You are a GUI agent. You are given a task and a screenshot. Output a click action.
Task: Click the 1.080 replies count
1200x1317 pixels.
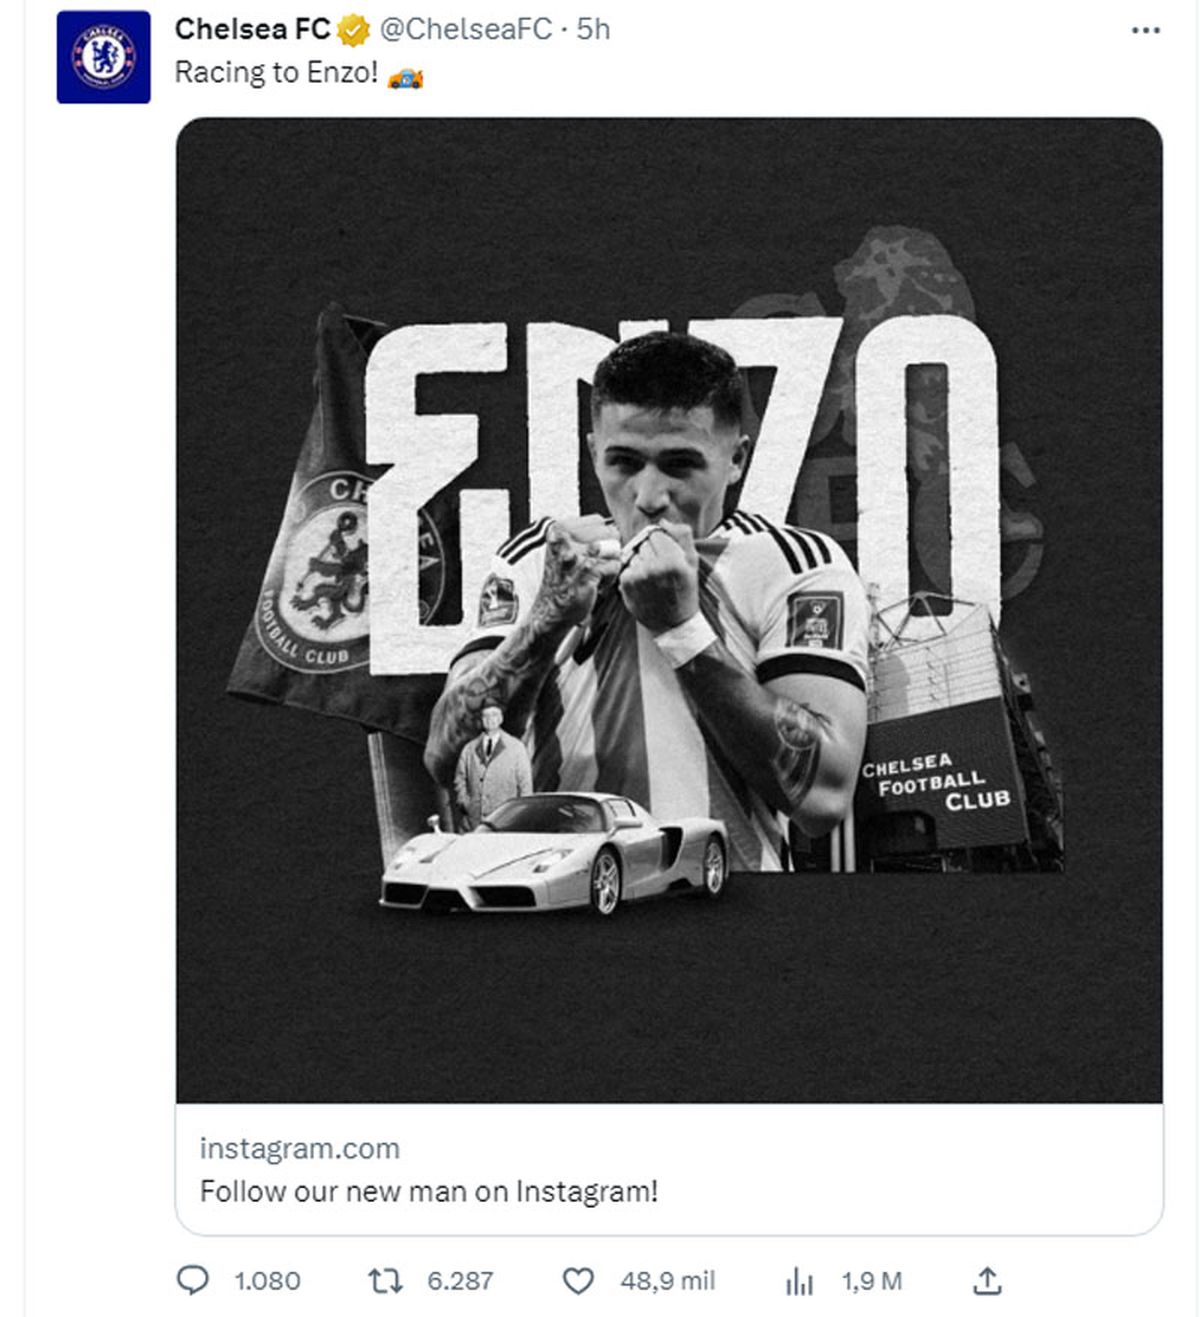(x=267, y=1281)
